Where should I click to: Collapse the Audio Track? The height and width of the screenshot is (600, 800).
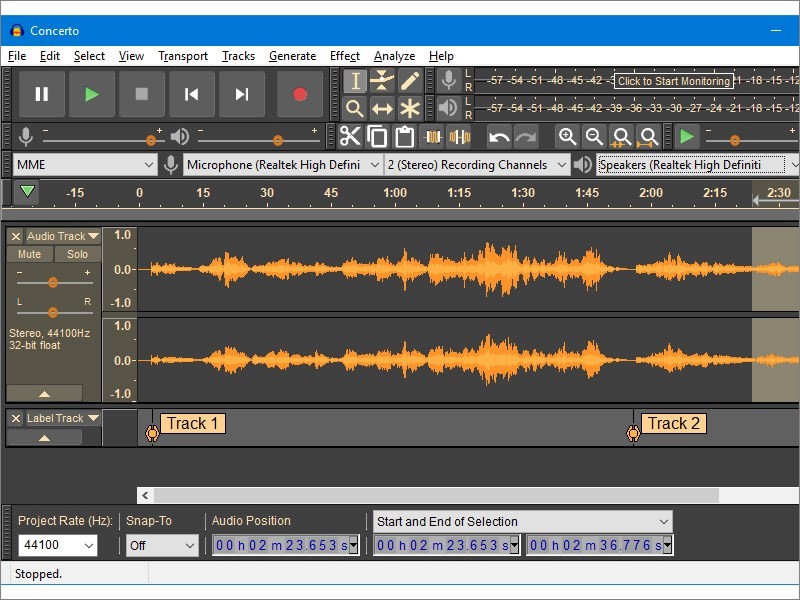pyautogui.click(x=44, y=393)
